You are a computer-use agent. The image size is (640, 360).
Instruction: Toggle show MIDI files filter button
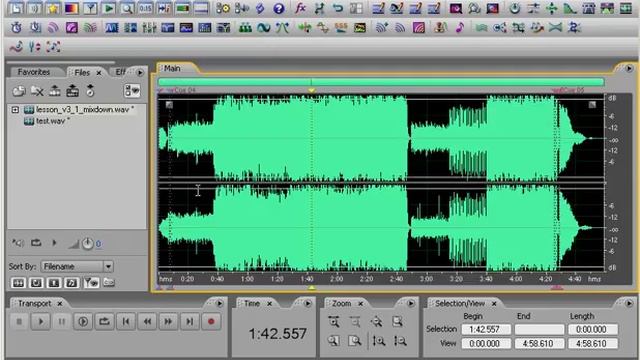[x=72, y=282]
